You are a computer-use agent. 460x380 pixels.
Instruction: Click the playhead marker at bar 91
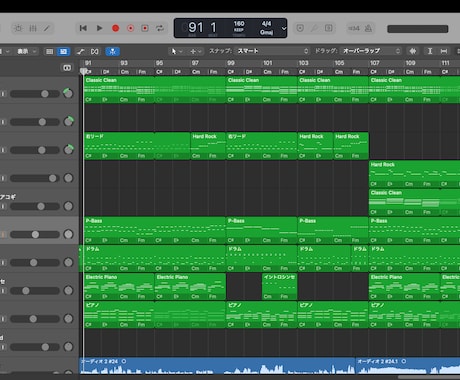tap(84, 71)
